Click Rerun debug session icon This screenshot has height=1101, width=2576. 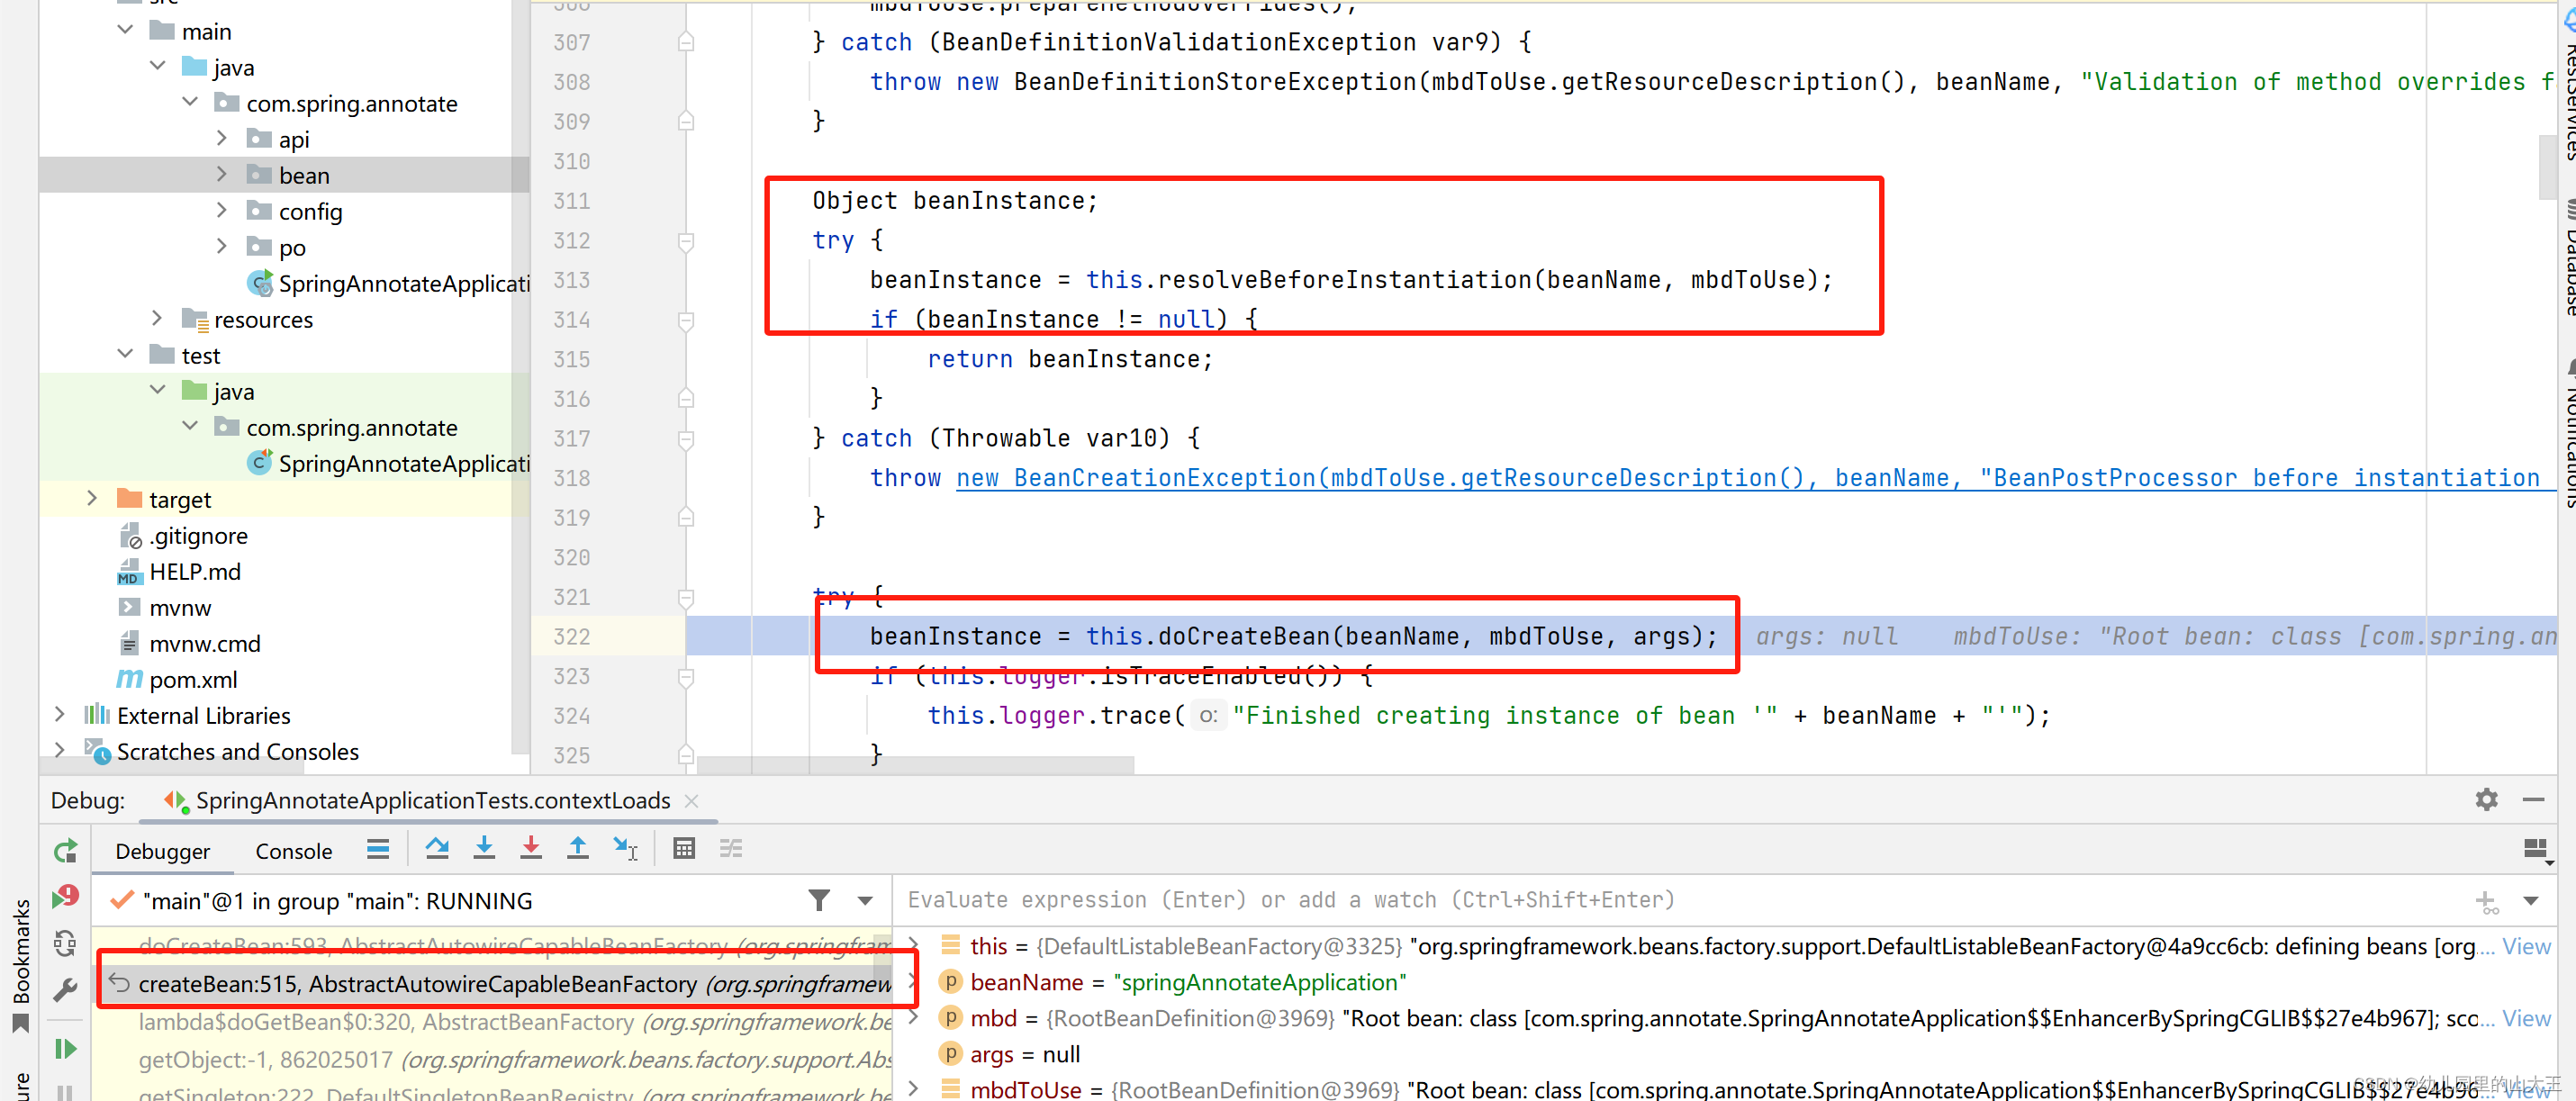(66, 851)
